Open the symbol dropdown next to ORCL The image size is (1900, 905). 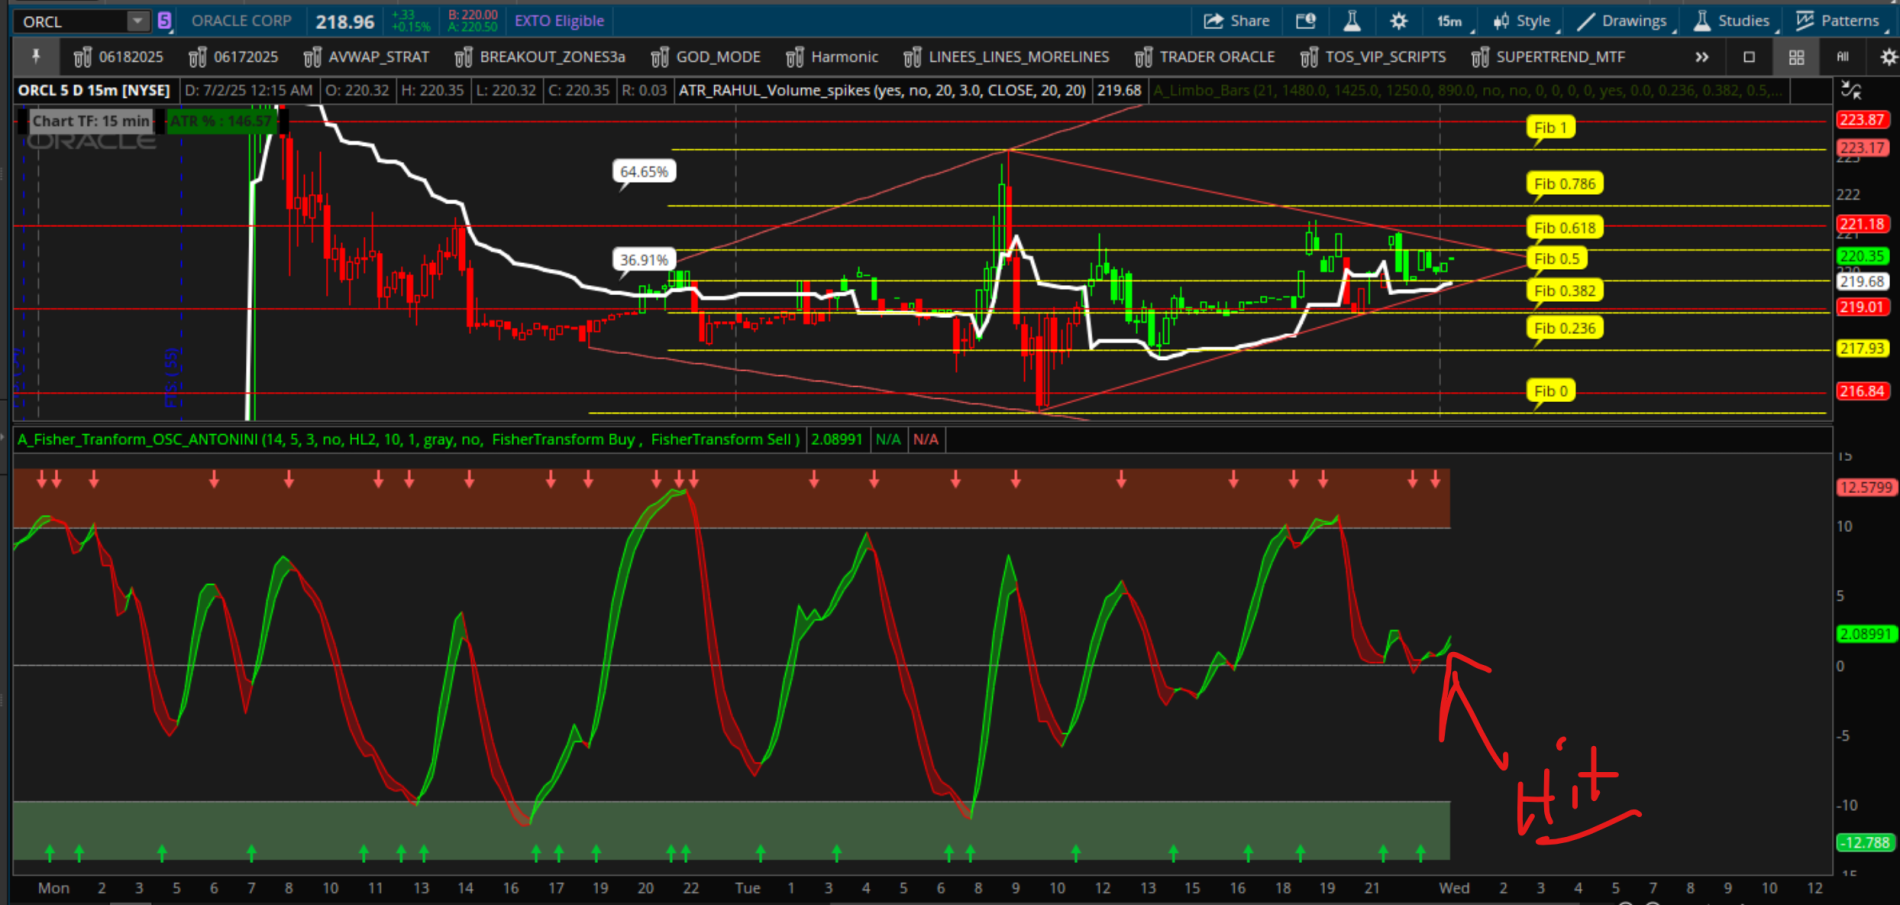[x=138, y=21]
